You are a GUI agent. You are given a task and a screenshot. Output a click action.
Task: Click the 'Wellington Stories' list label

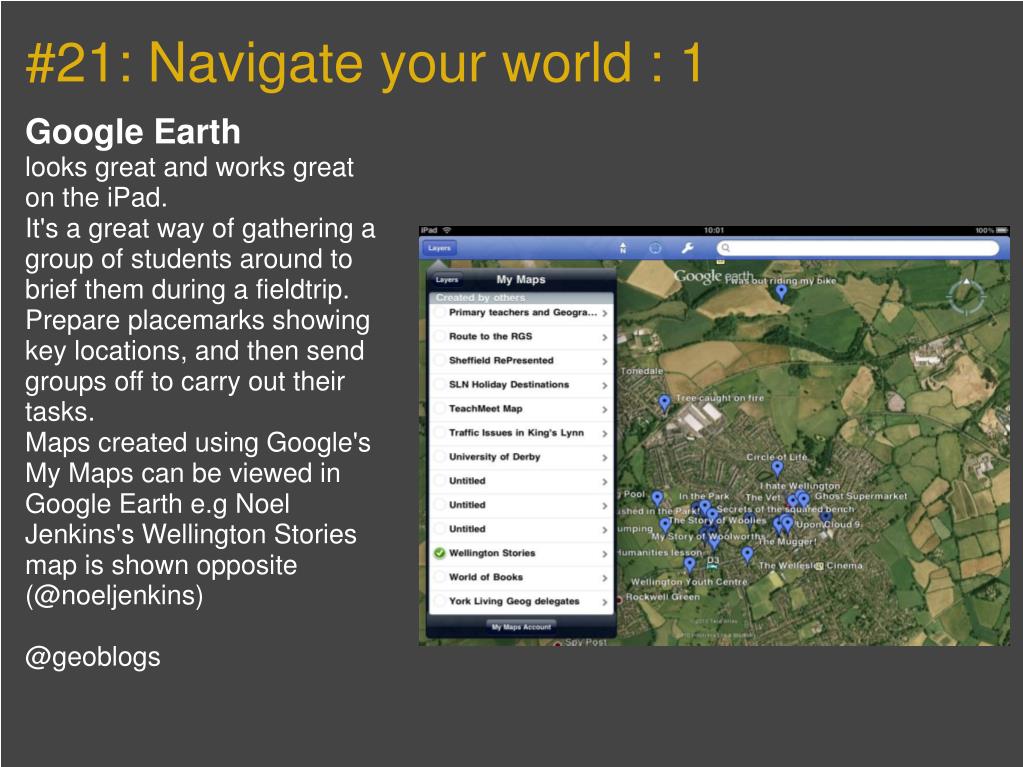(x=492, y=552)
